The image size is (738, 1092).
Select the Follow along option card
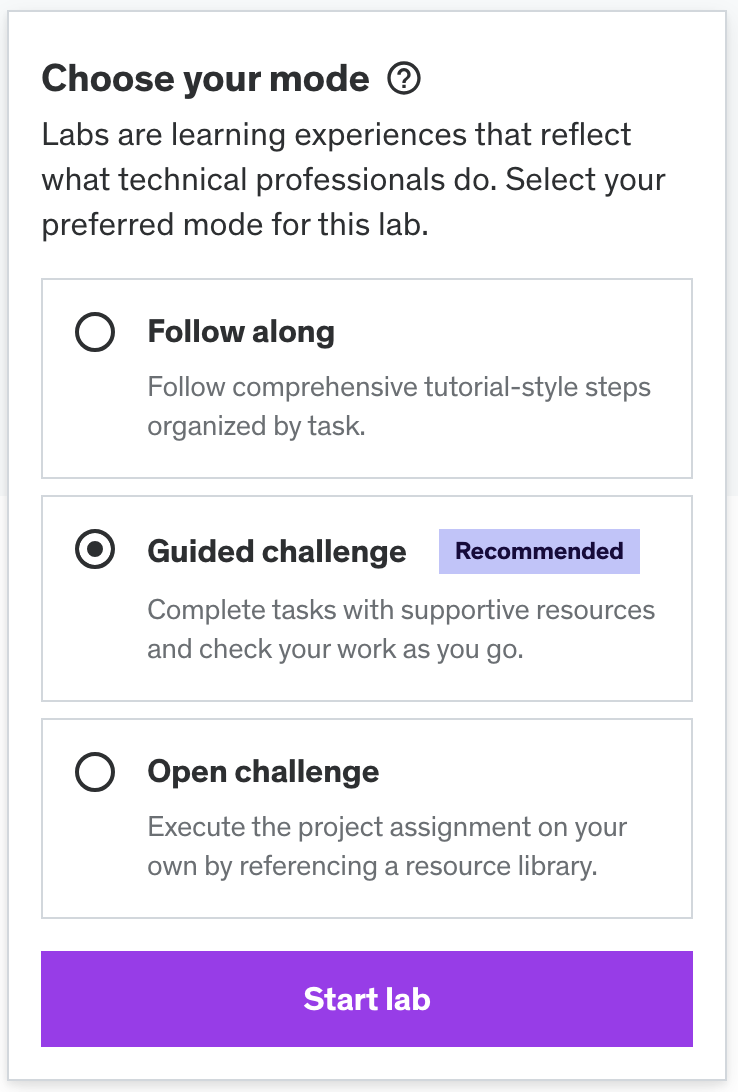pos(367,377)
